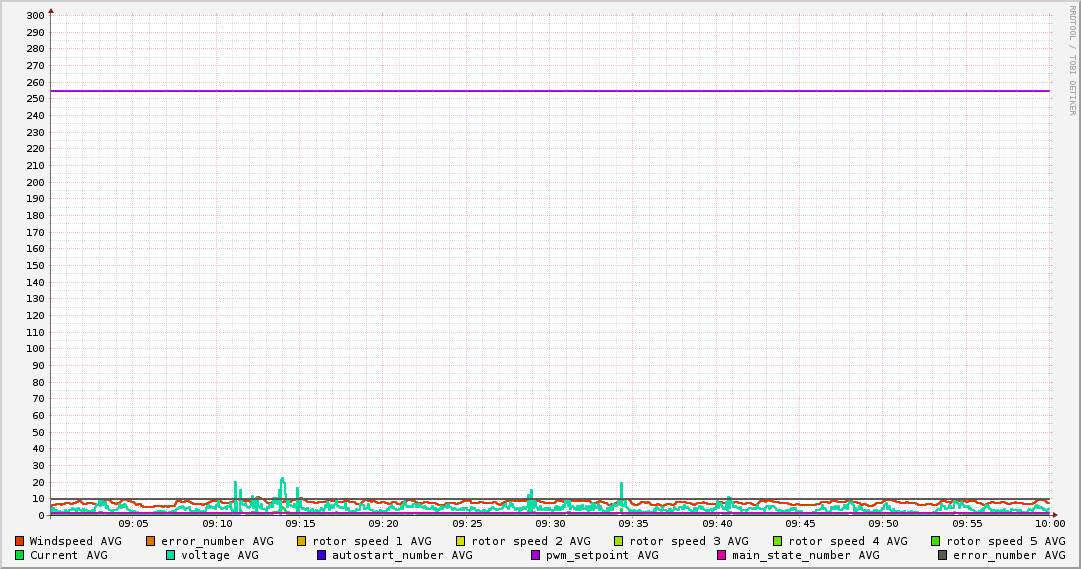Select the rotor speed 2 AVG legend label
1081x569 pixels.
(530, 541)
